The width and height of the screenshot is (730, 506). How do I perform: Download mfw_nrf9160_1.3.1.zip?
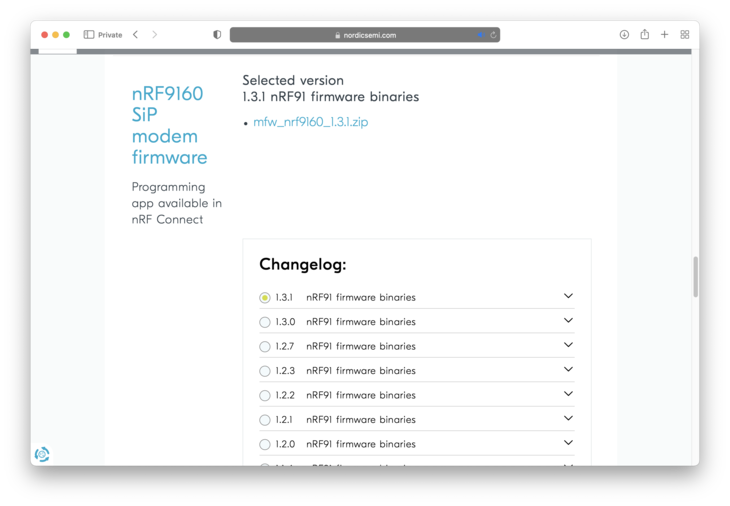[x=311, y=122]
